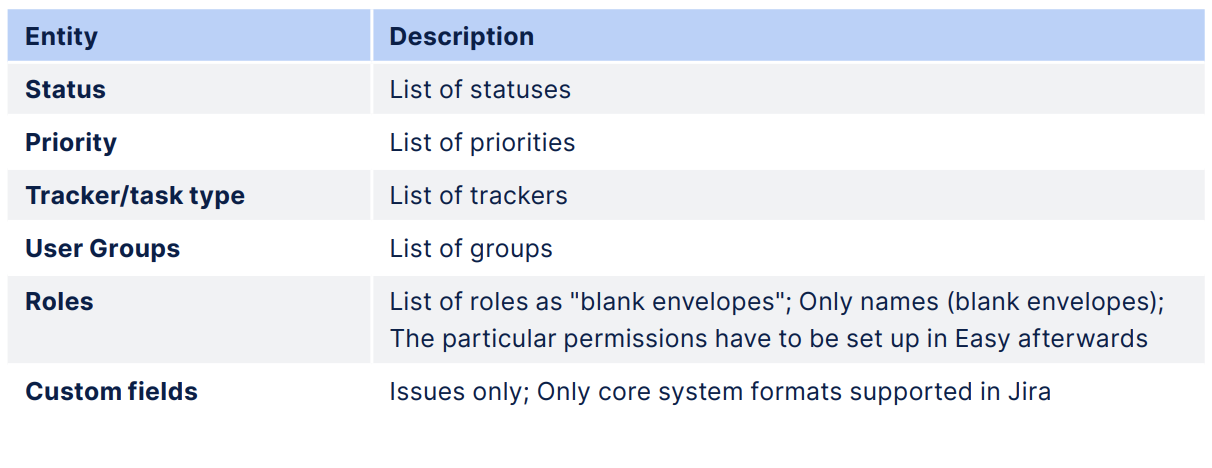Screen dimensions: 1212x468
Task: Click the "List of groups" description
Action: tap(471, 249)
